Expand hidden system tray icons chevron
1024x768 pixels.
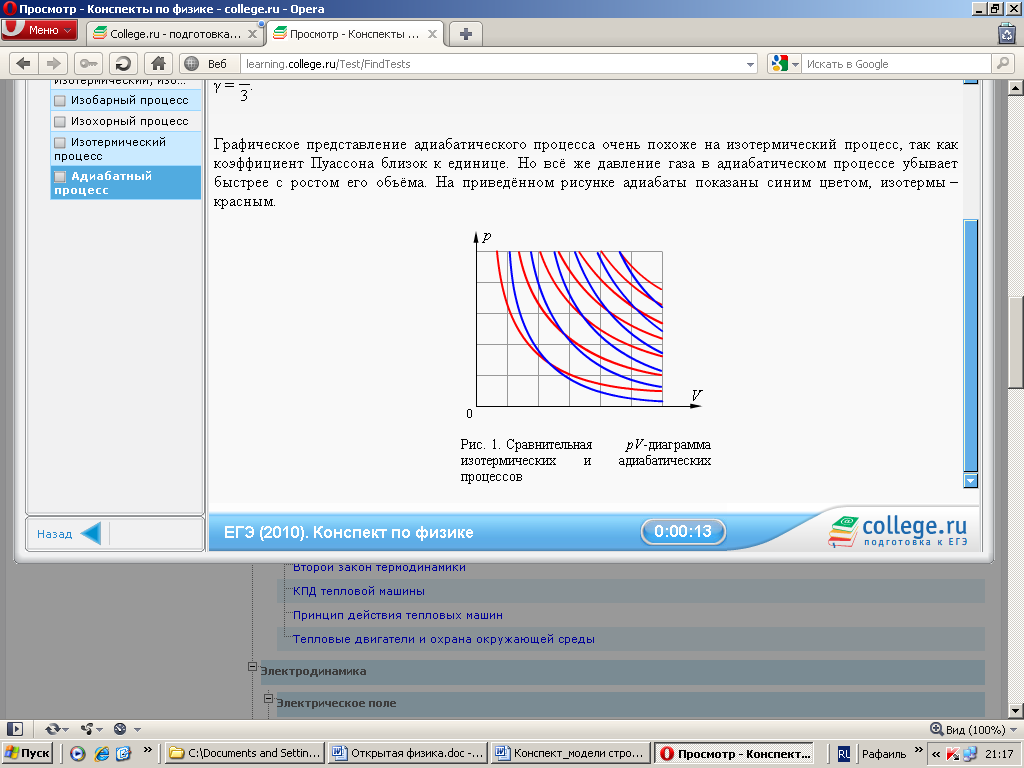pos(936,754)
